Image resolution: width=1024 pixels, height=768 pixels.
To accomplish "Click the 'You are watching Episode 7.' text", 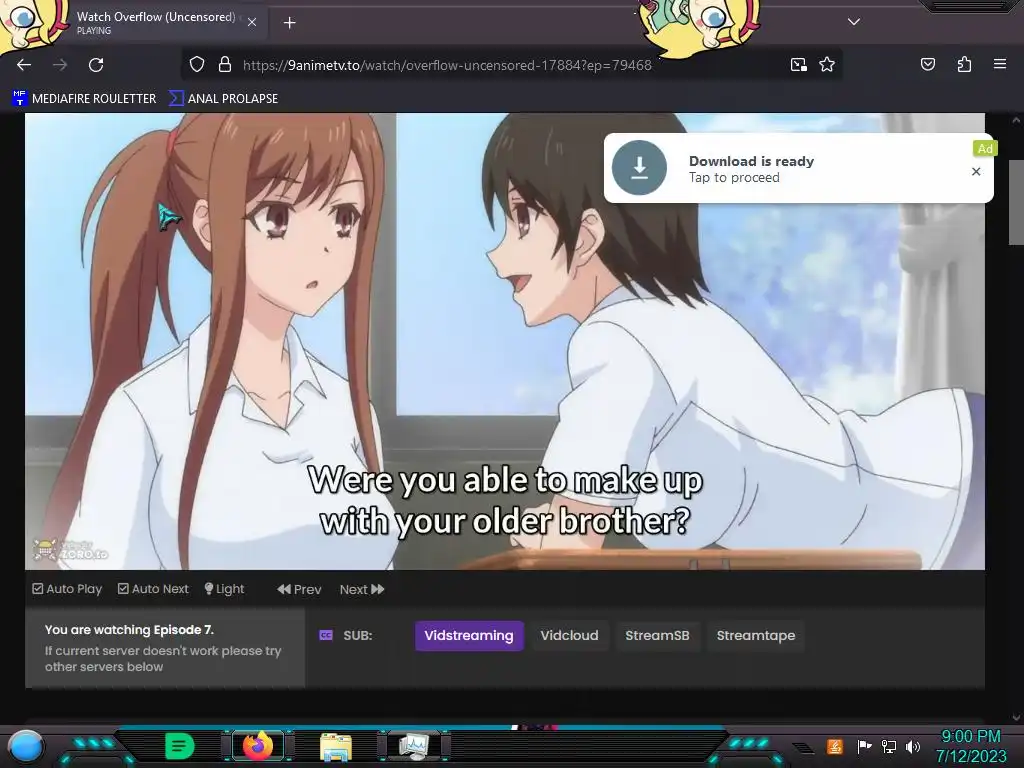I will (129, 630).
